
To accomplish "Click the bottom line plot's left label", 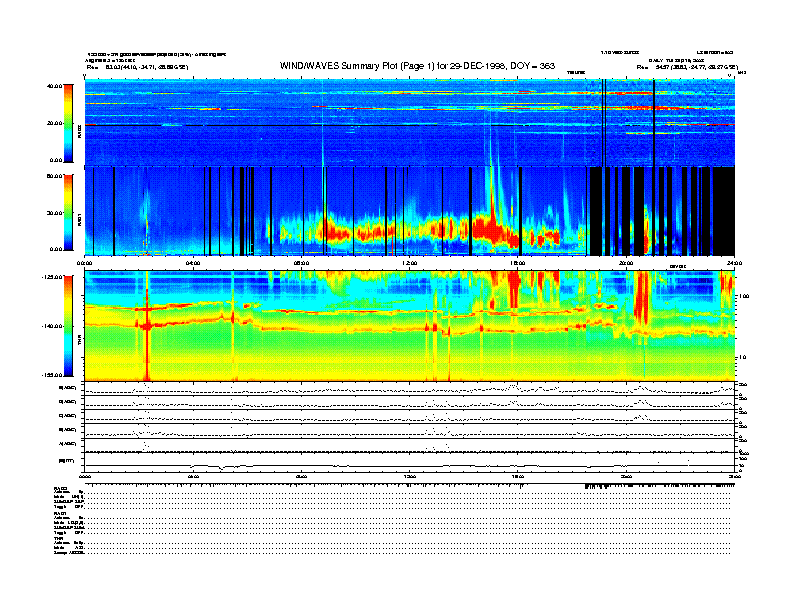I will tap(67, 461).
